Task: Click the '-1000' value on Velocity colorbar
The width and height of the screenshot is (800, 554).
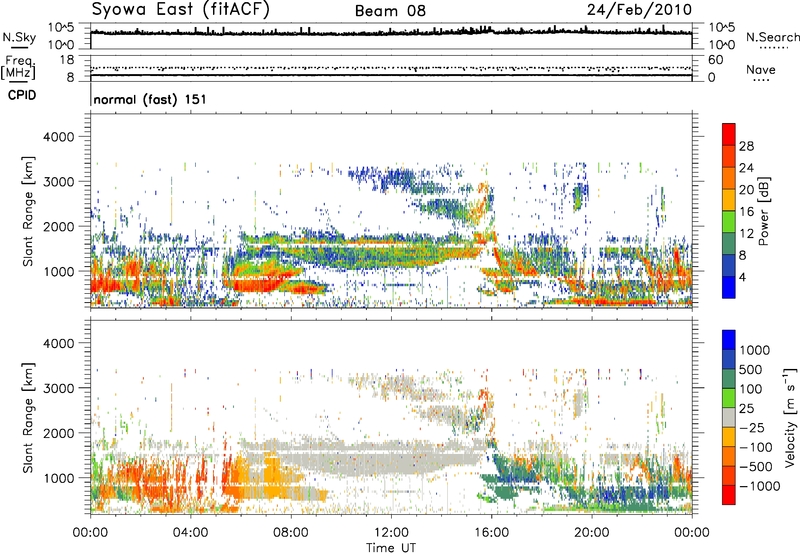Action: pyautogui.click(x=759, y=486)
